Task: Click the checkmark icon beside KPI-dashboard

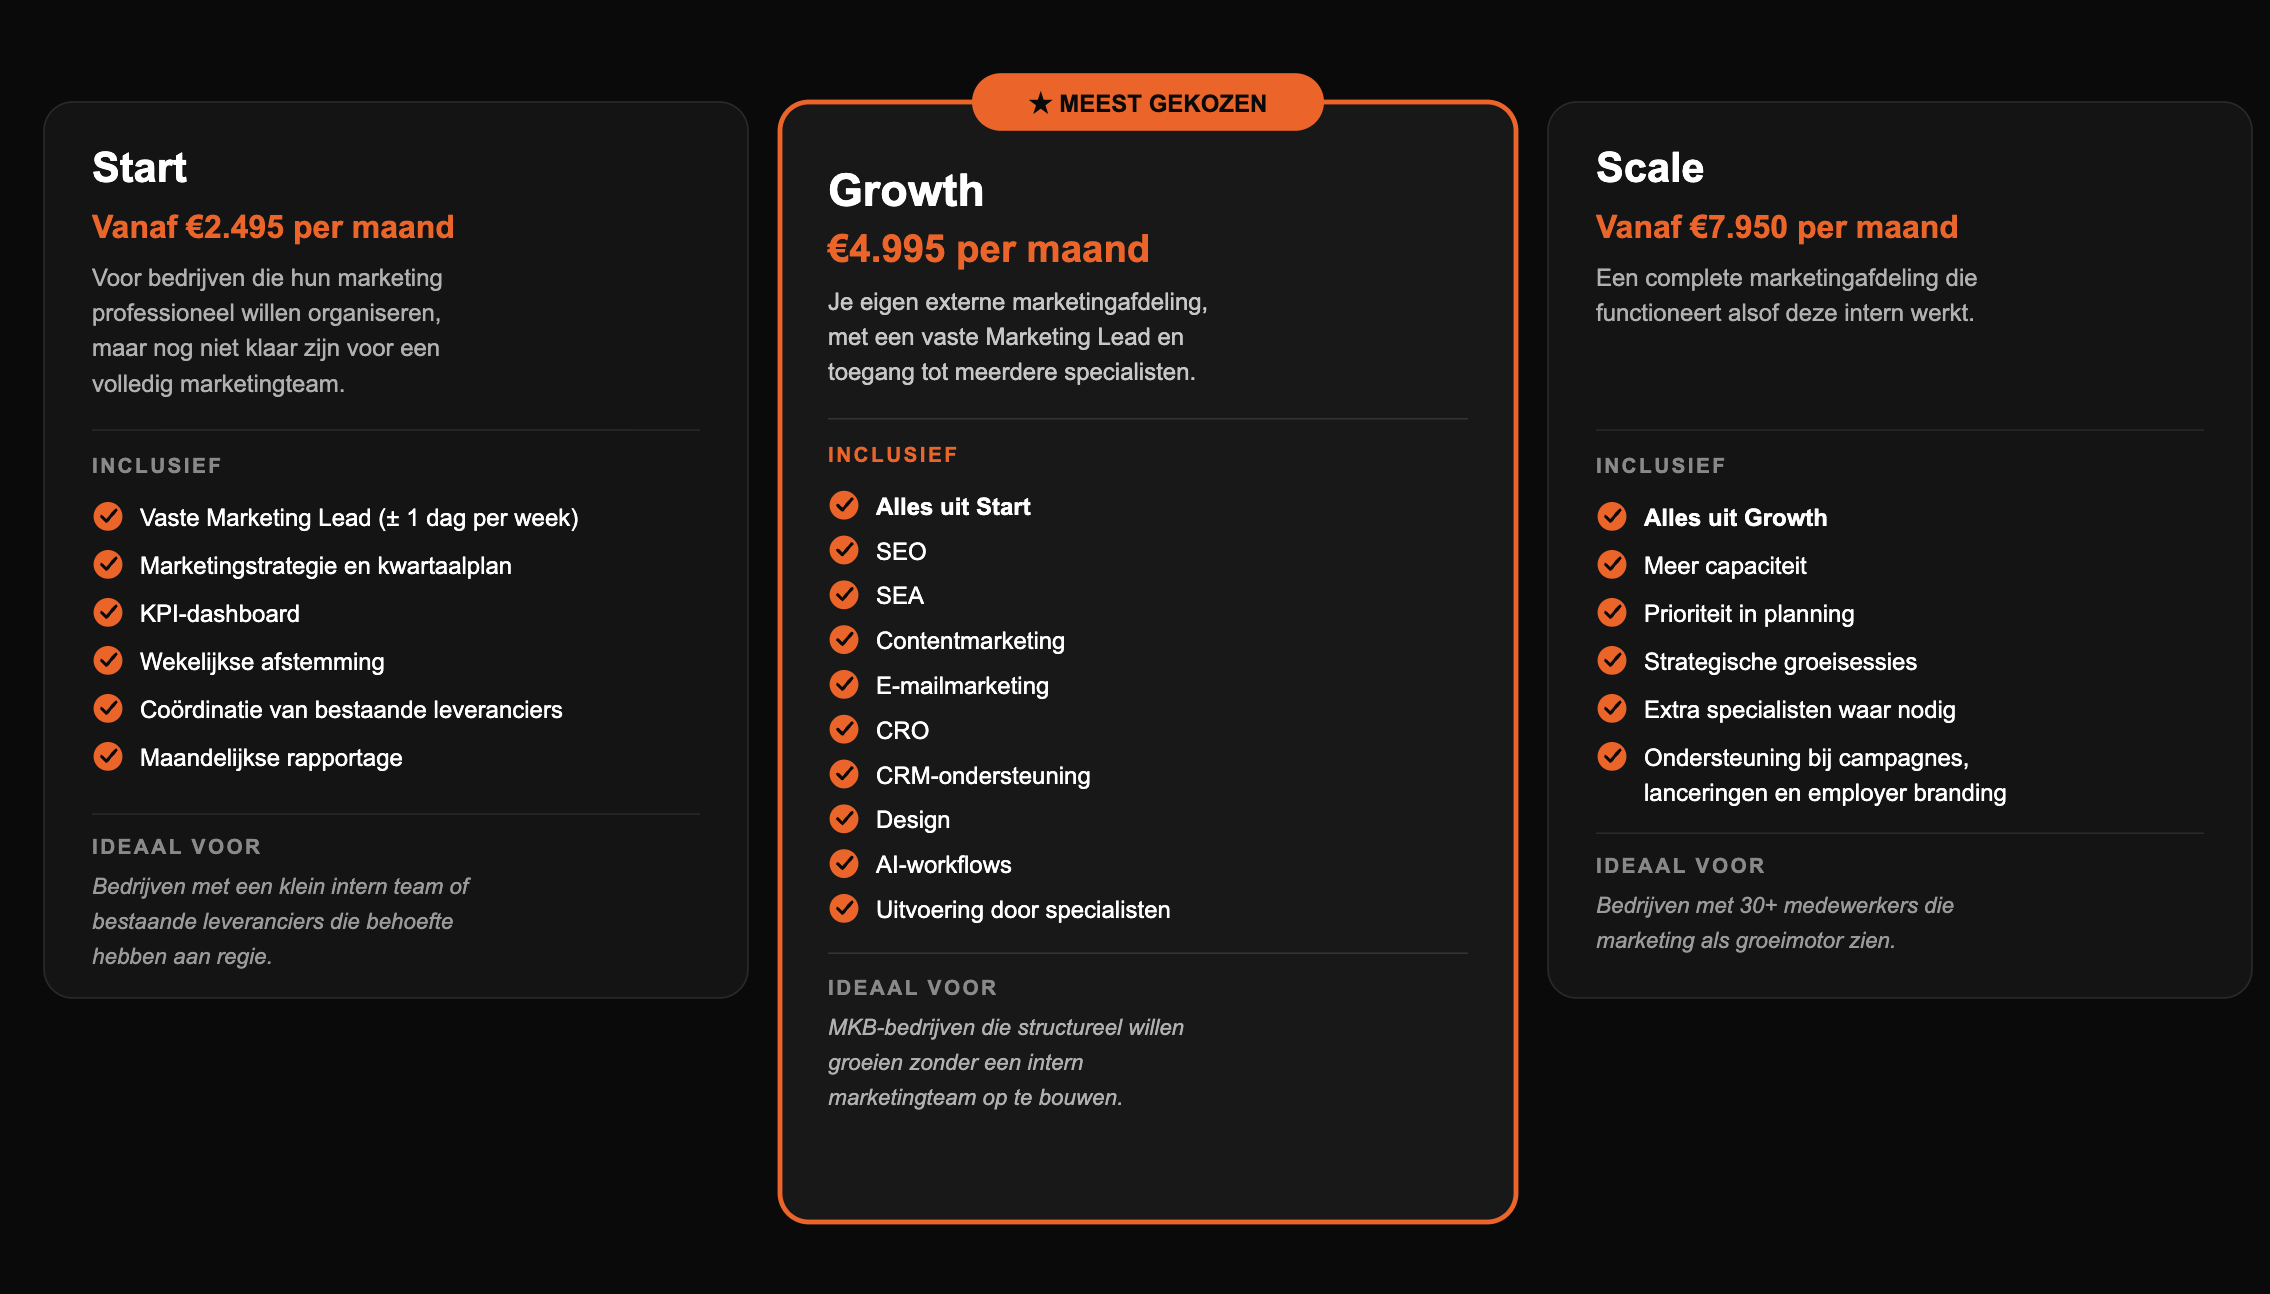Action: [108, 612]
